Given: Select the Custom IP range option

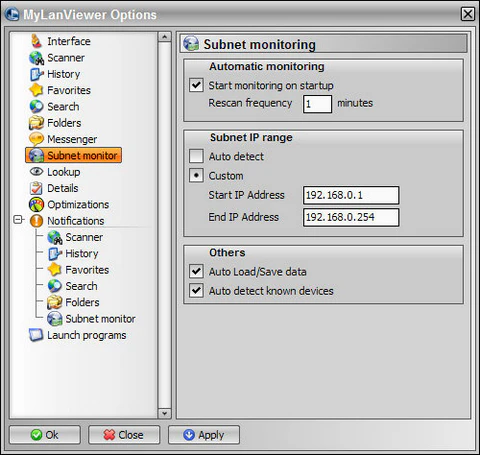Looking at the screenshot, I should point(196,175).
